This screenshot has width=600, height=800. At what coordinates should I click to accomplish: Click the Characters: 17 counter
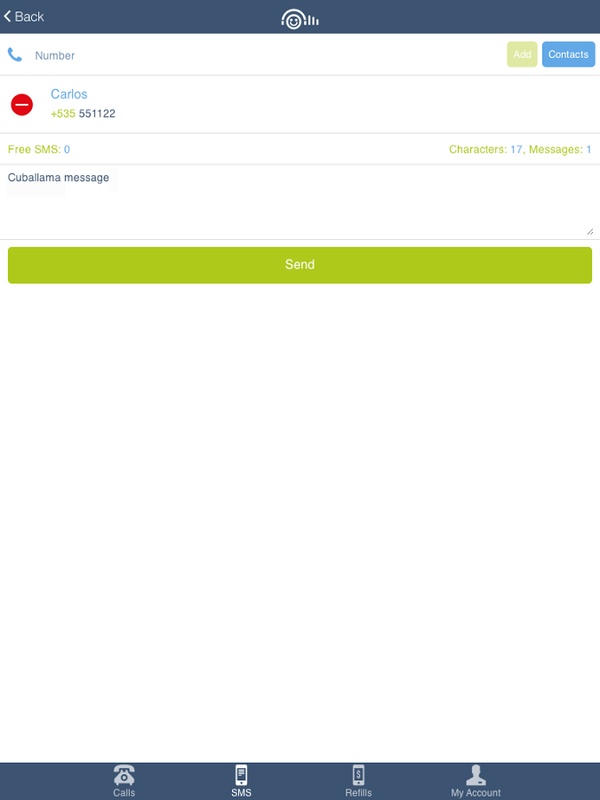(x=486, y=149)
